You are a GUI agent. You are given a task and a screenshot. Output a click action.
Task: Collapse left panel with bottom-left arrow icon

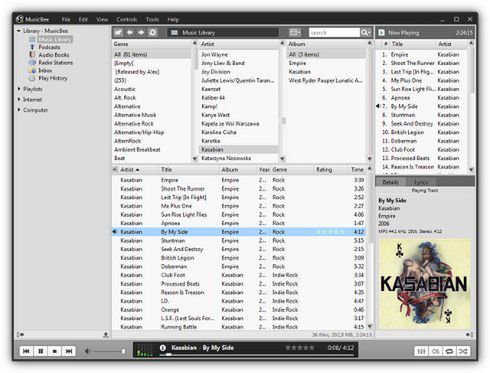click(20, 334)
